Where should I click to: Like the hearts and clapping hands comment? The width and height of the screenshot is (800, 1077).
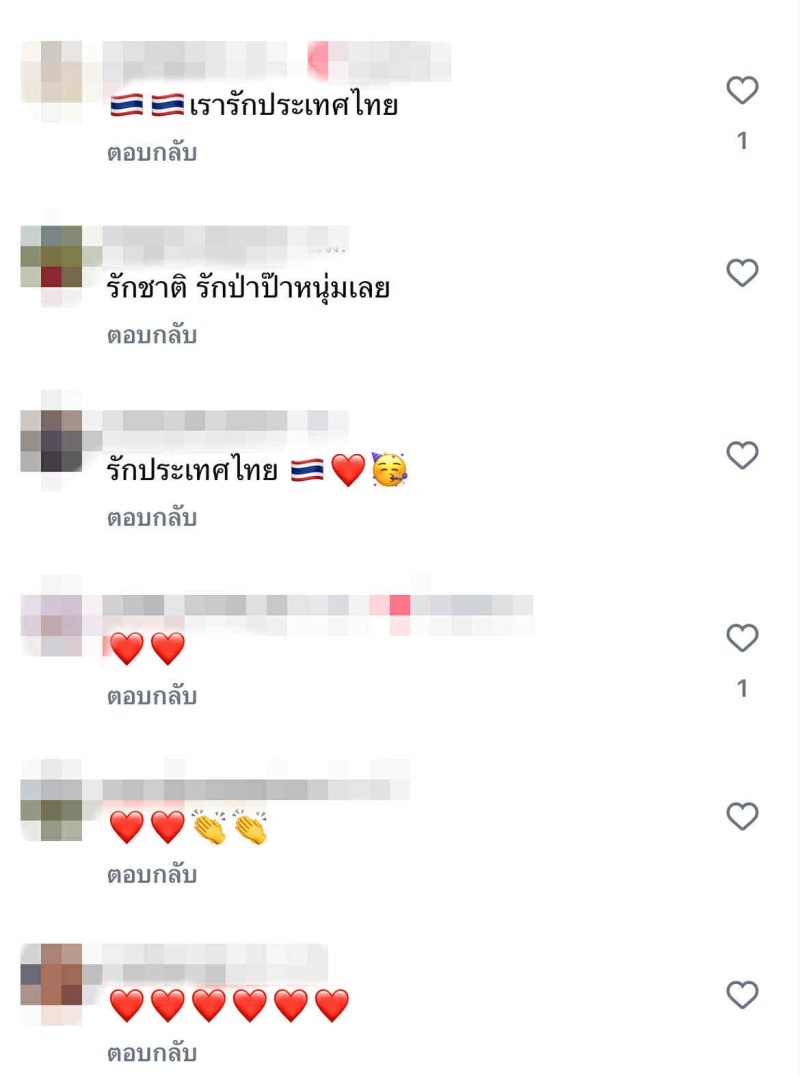(742, 817)
